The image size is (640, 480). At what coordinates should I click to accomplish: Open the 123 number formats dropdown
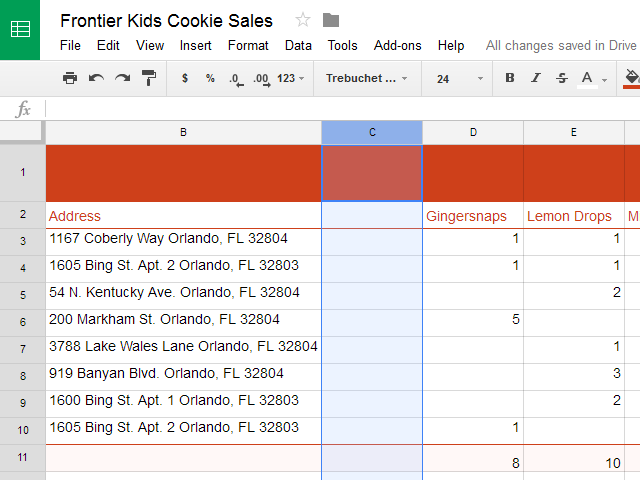(291, 78)
